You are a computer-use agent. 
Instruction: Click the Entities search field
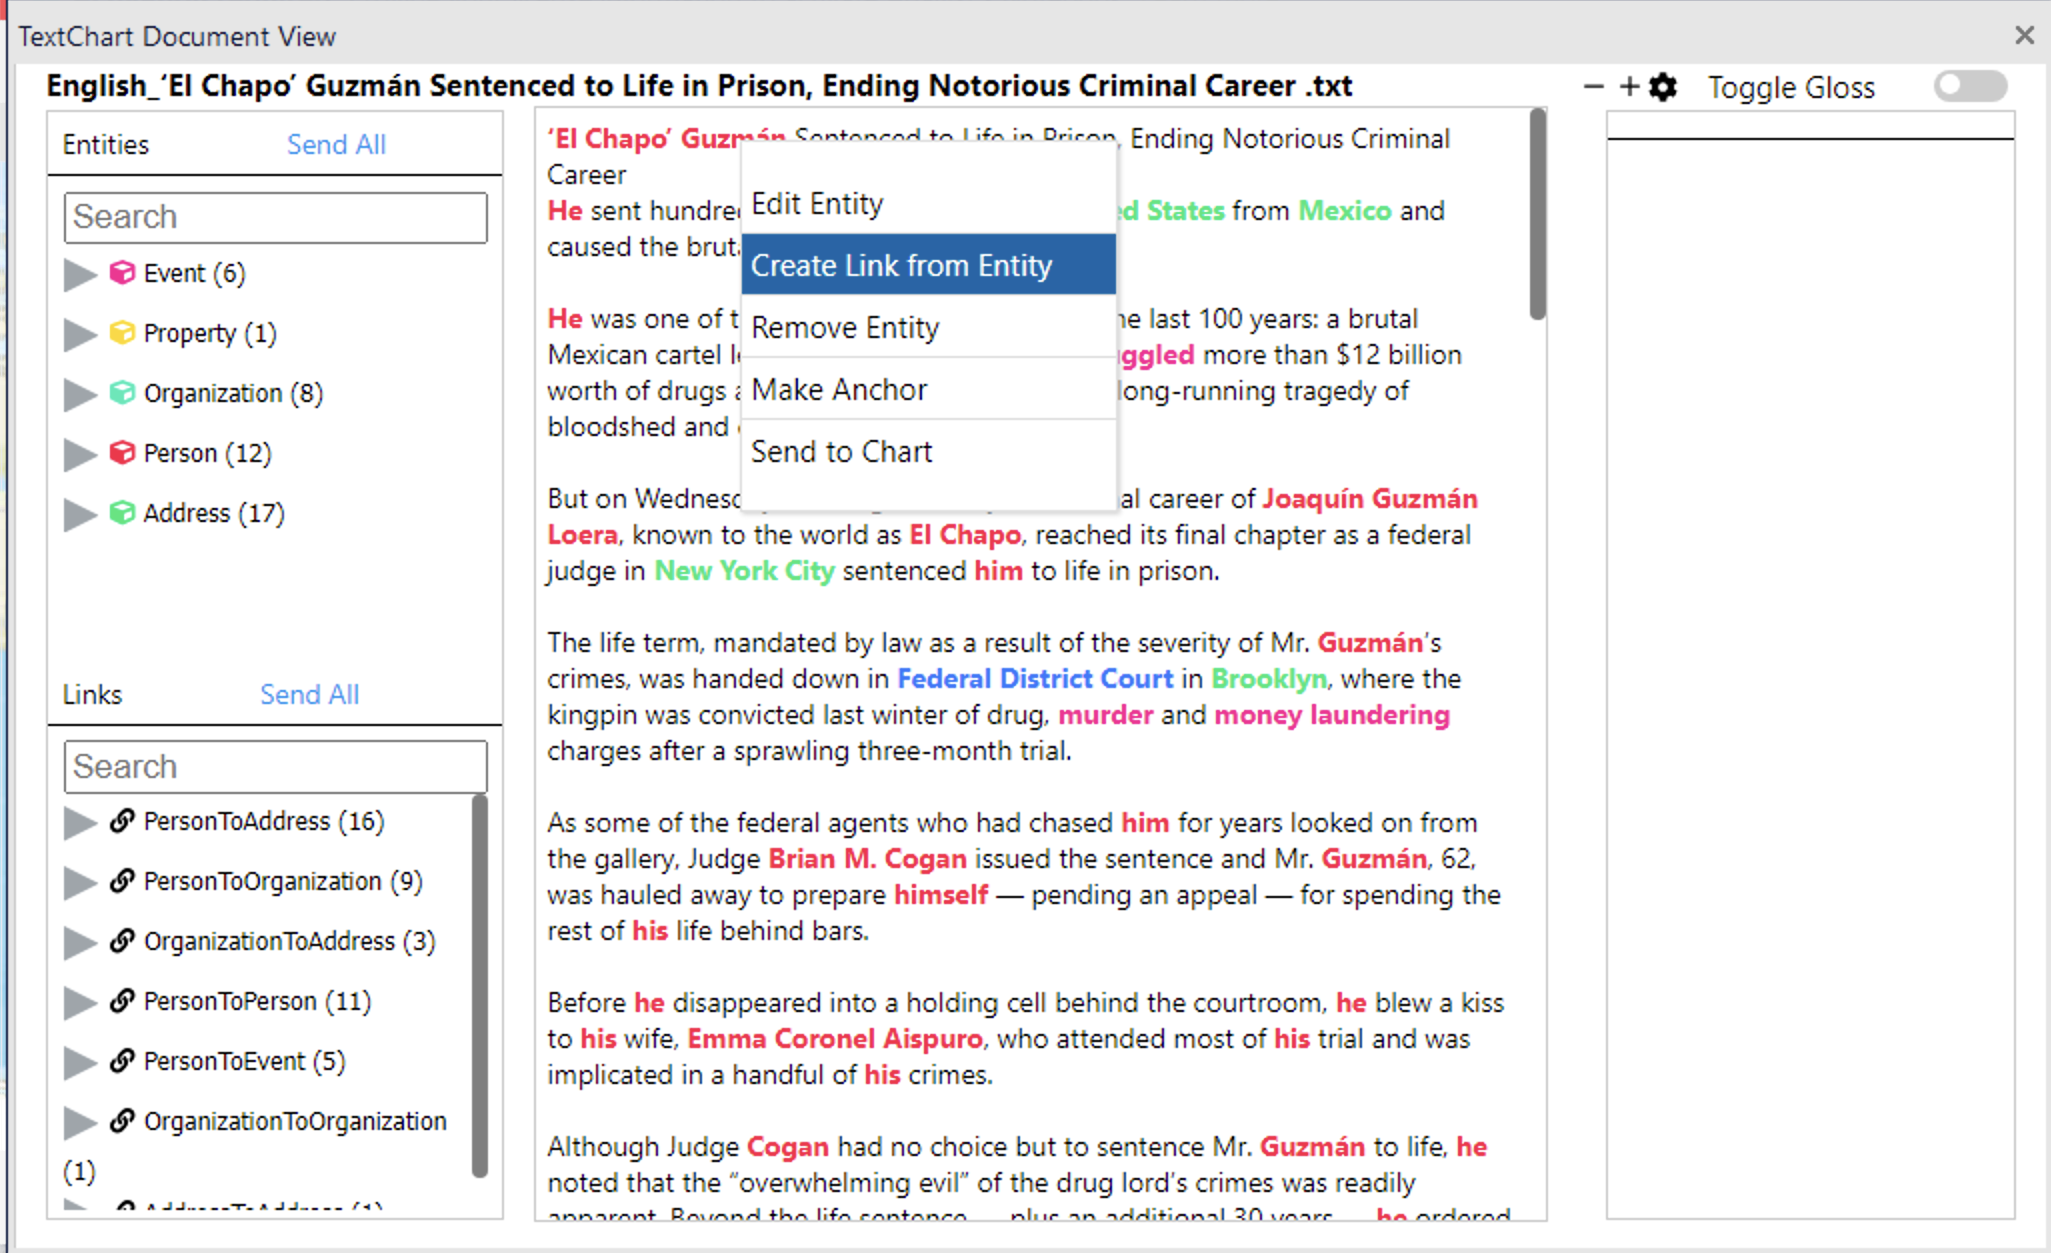275,217
